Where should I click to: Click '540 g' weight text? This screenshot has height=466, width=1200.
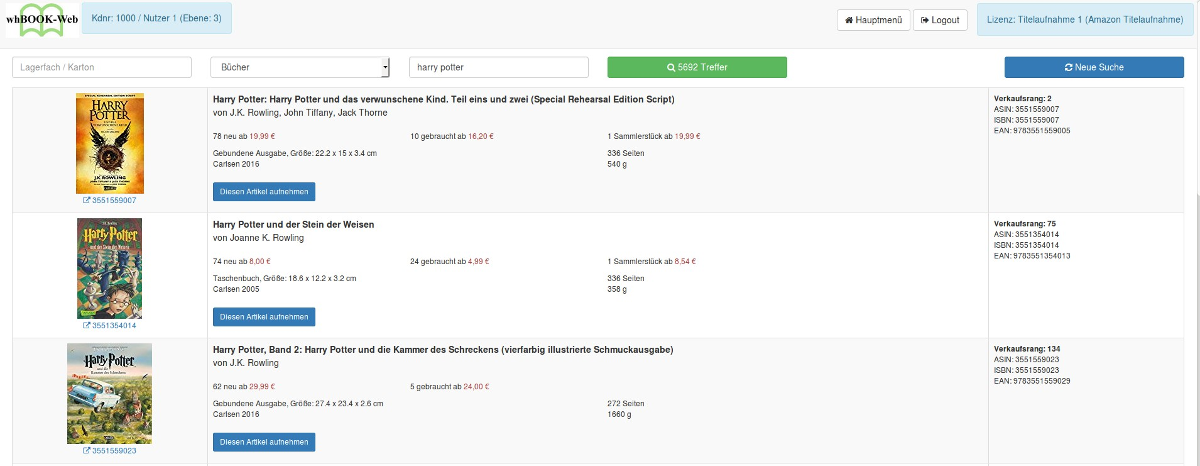[617, 163]
